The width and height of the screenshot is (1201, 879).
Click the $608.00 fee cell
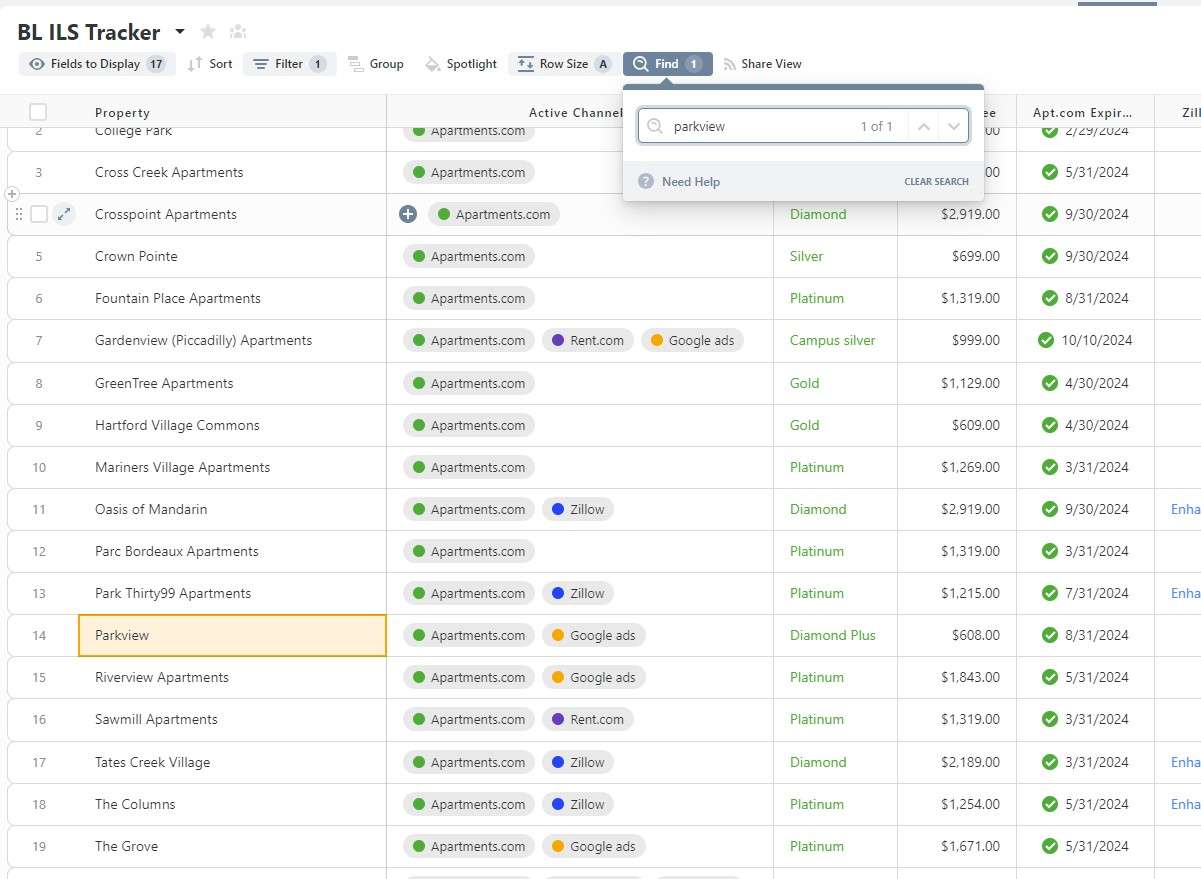(957, 635)
